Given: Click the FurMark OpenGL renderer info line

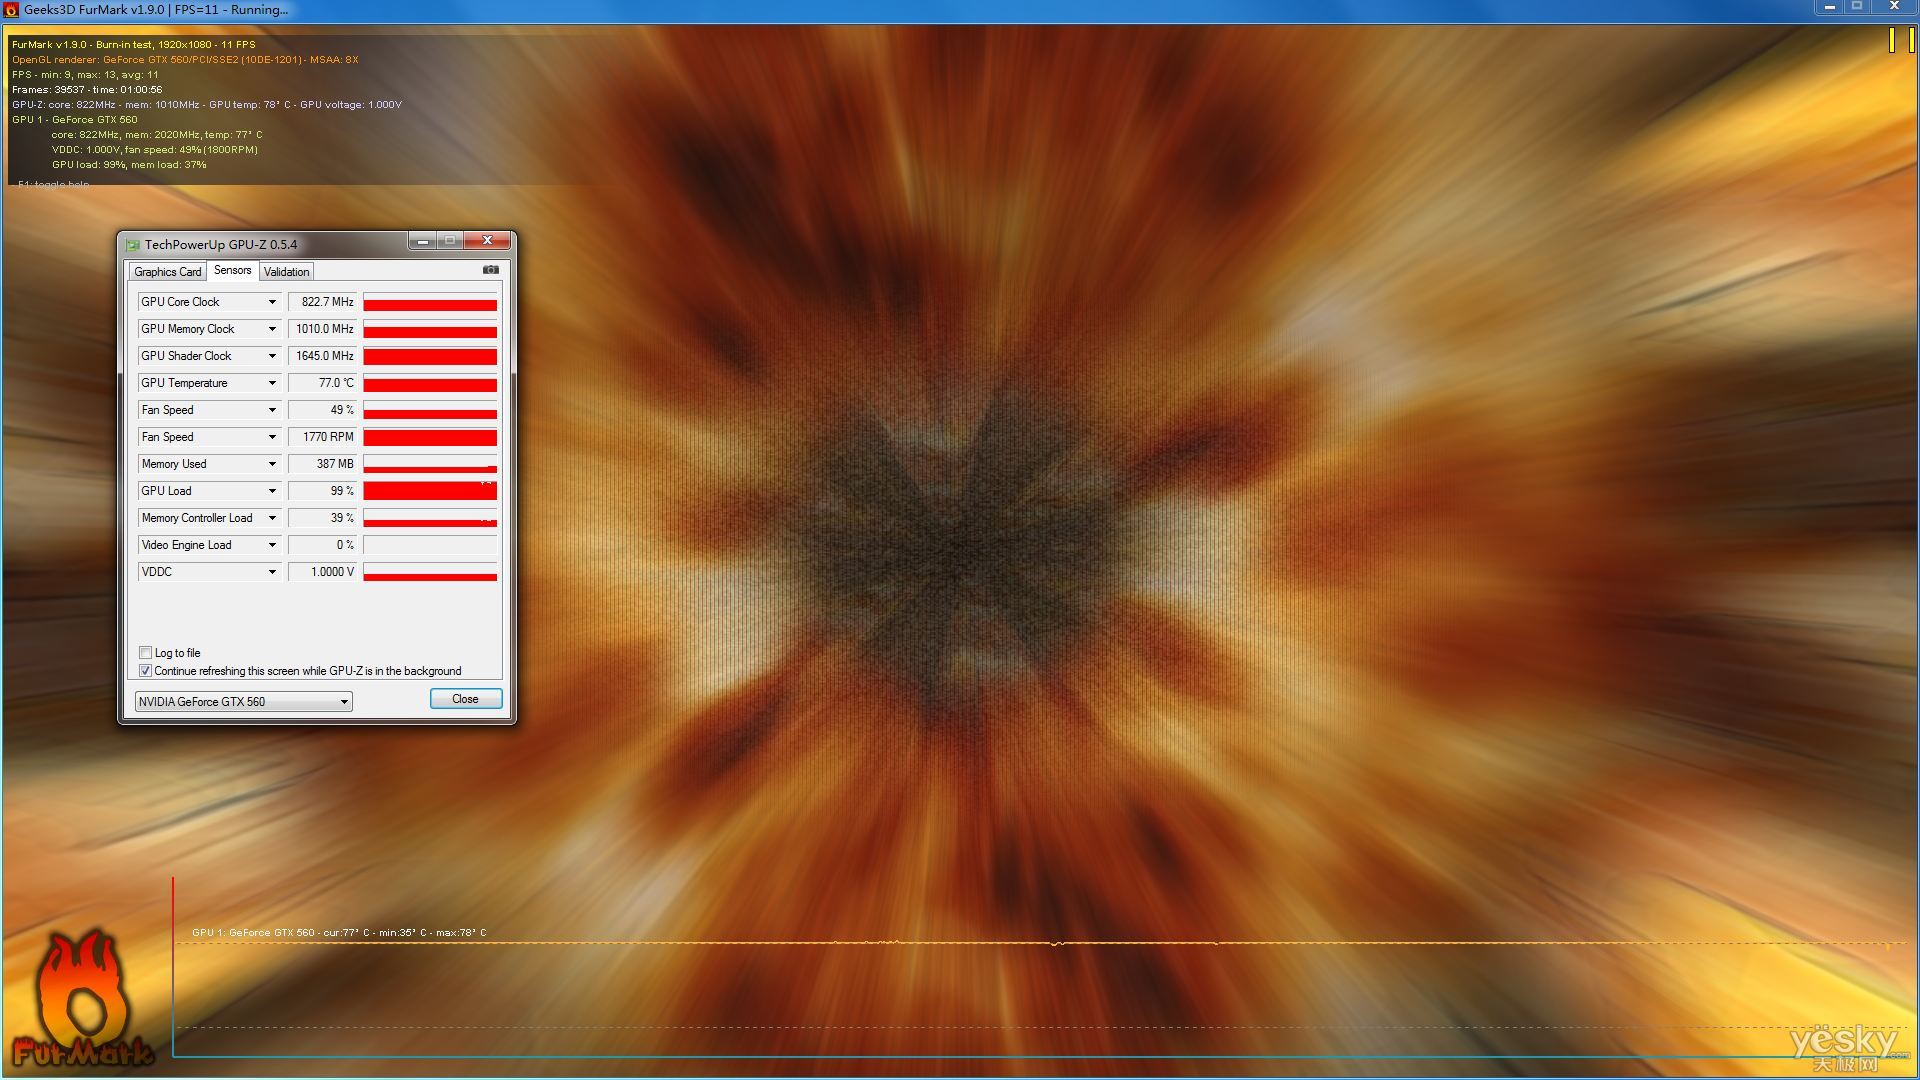Looking at the screenshot, I should pos(185,60).
